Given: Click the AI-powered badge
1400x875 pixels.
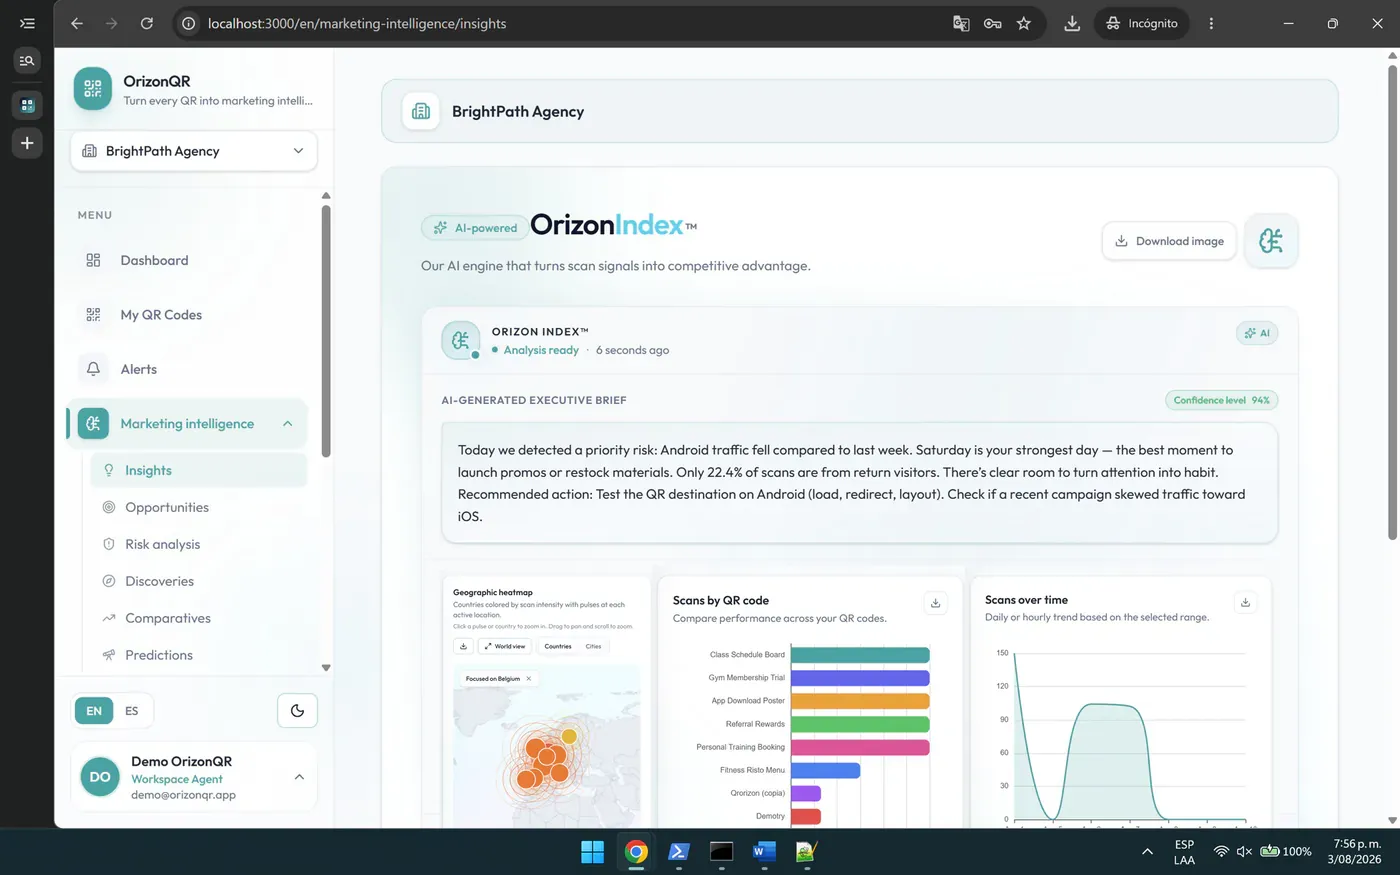Looking at the screenshot, I should pos(476,228).
